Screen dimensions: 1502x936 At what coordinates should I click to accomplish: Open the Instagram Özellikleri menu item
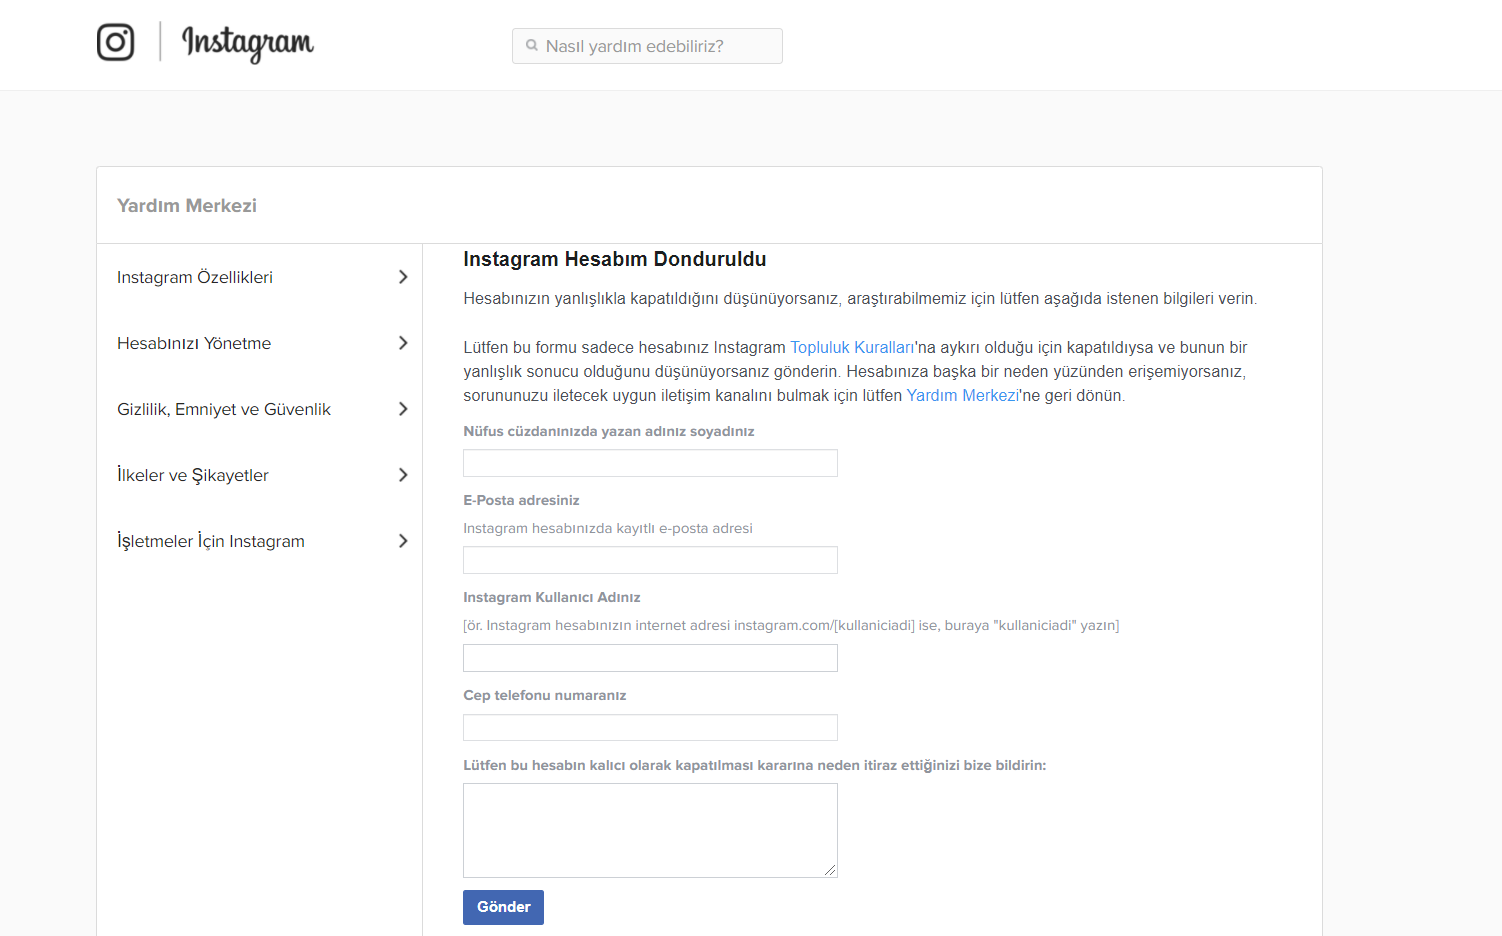pyautogui.click(x=195, y=277)
